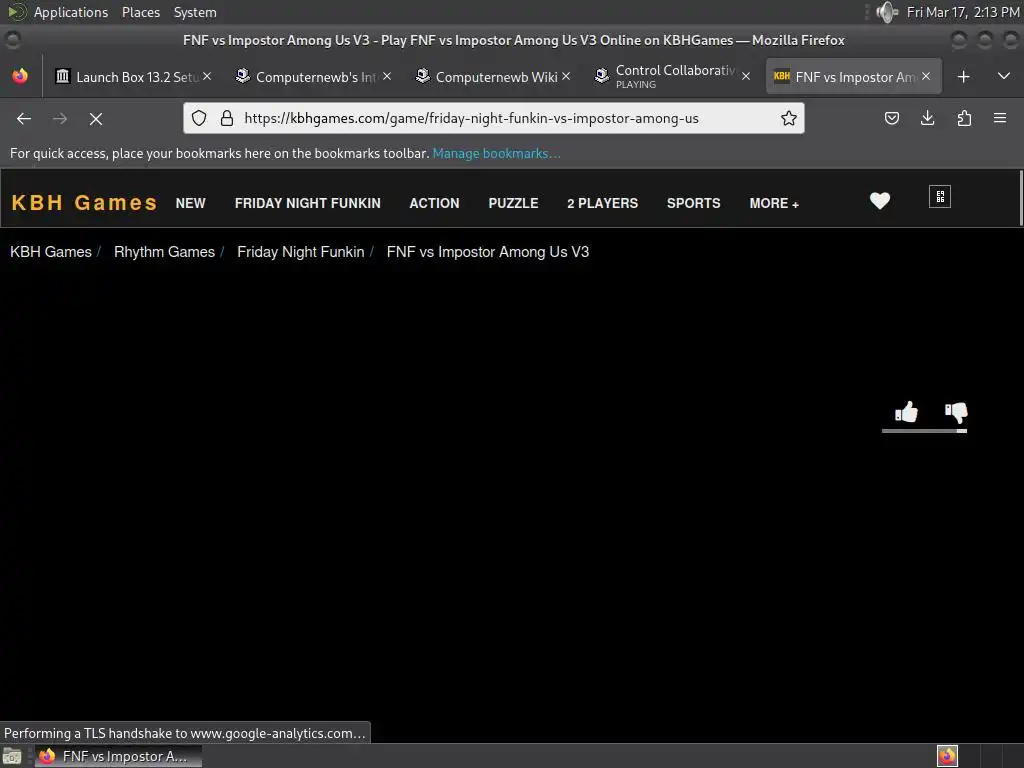The image size is (1024, 768).
Task: Open the System menu in top panel
Action: pos(195,12)
